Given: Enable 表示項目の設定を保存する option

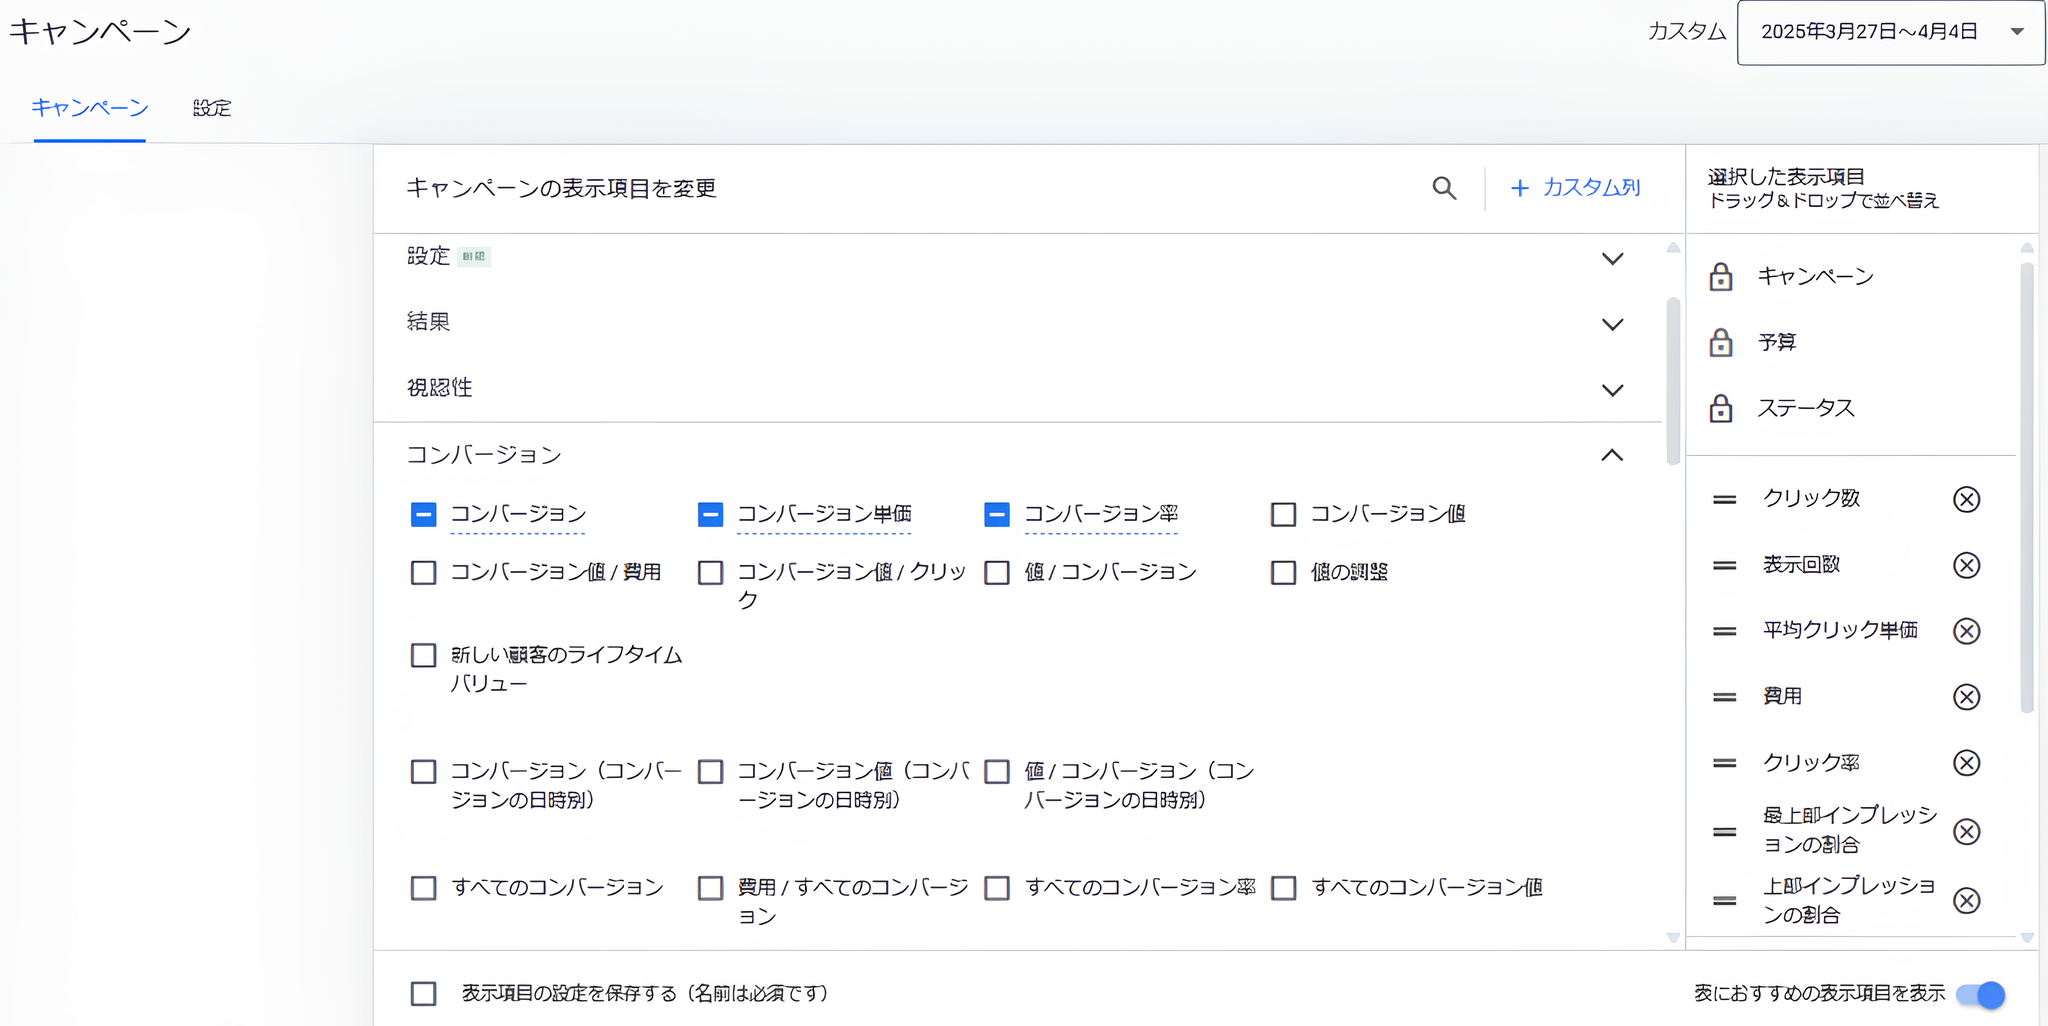Looking at the screenshot, I should [423, 993].
